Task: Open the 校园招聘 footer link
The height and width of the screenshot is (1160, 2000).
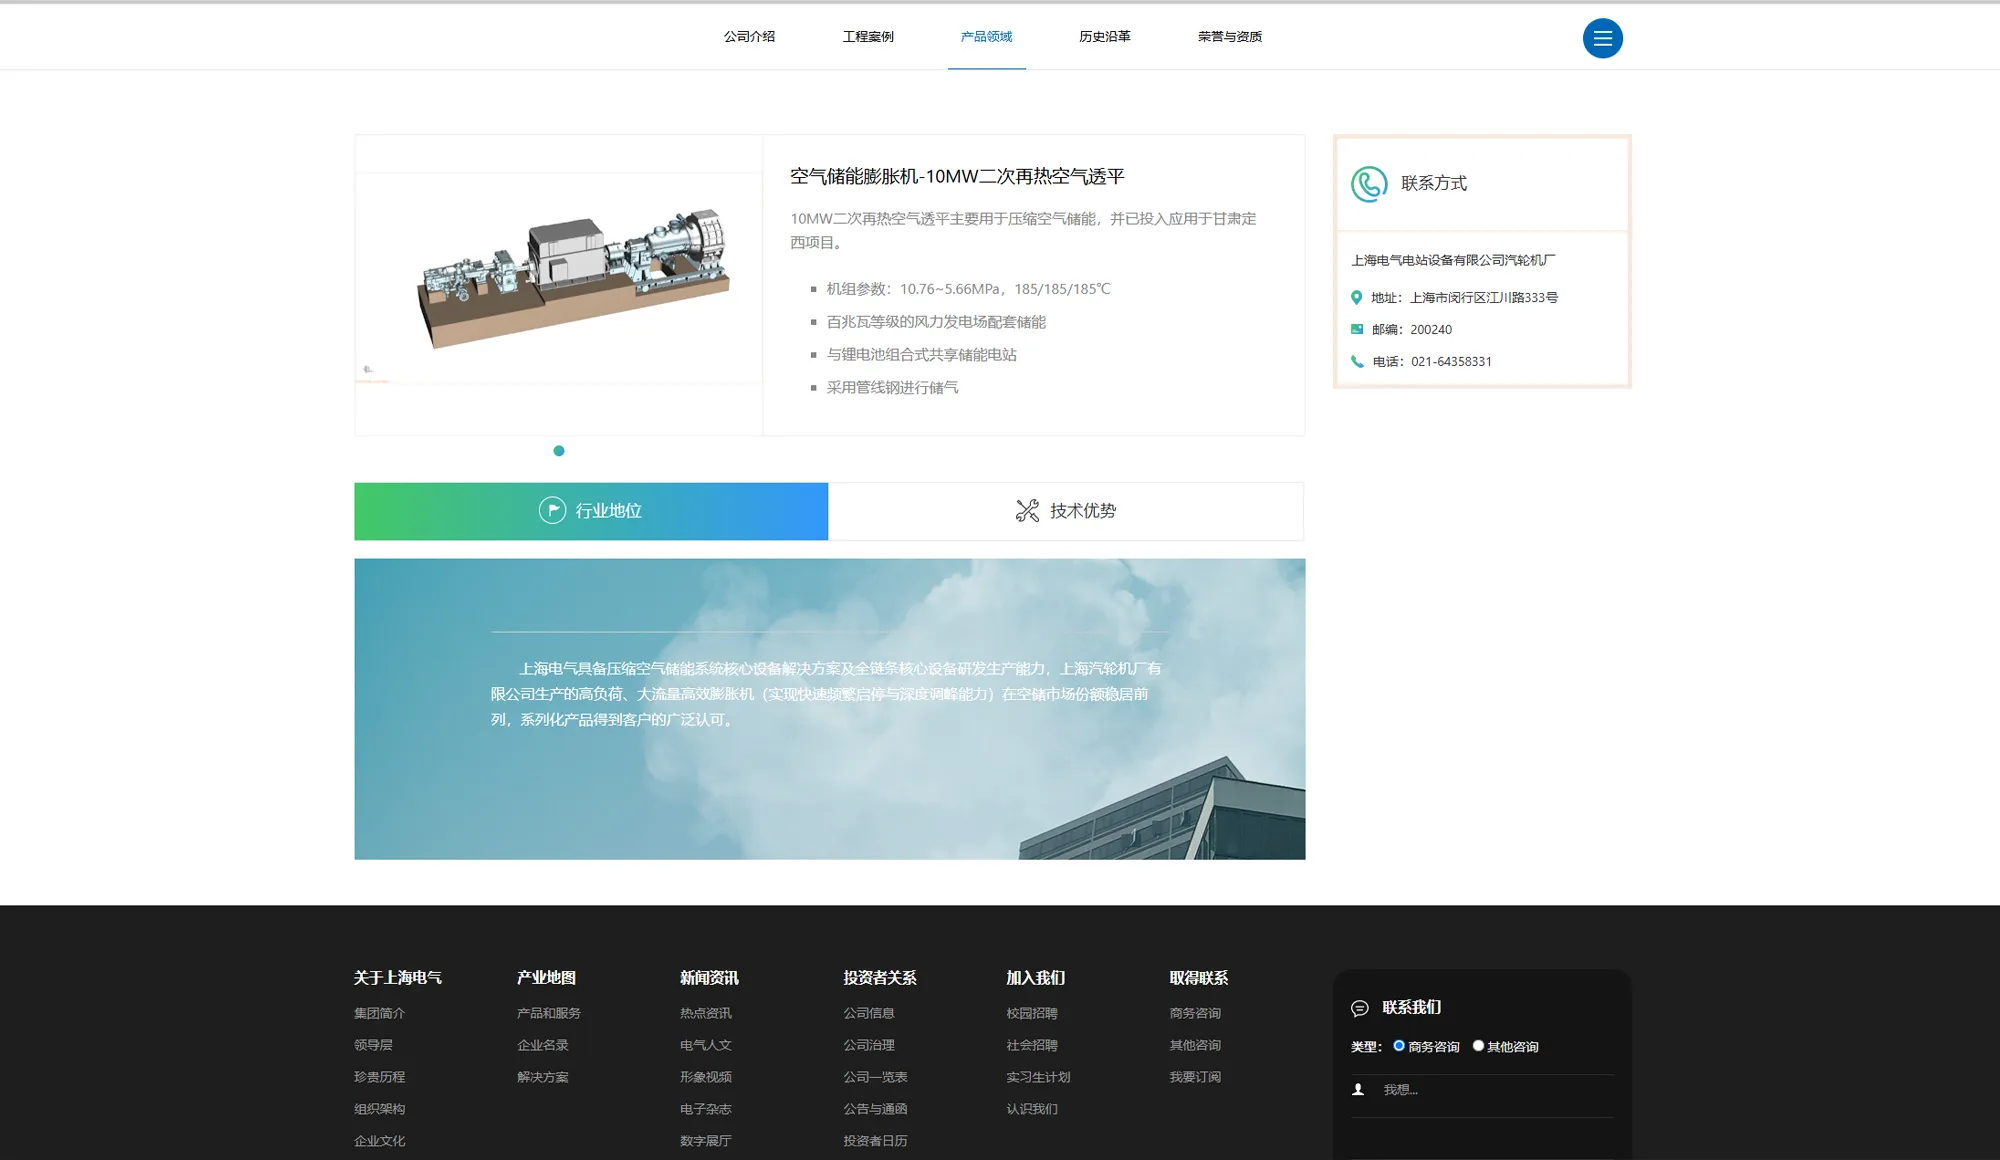Action: (1032, 1013)
